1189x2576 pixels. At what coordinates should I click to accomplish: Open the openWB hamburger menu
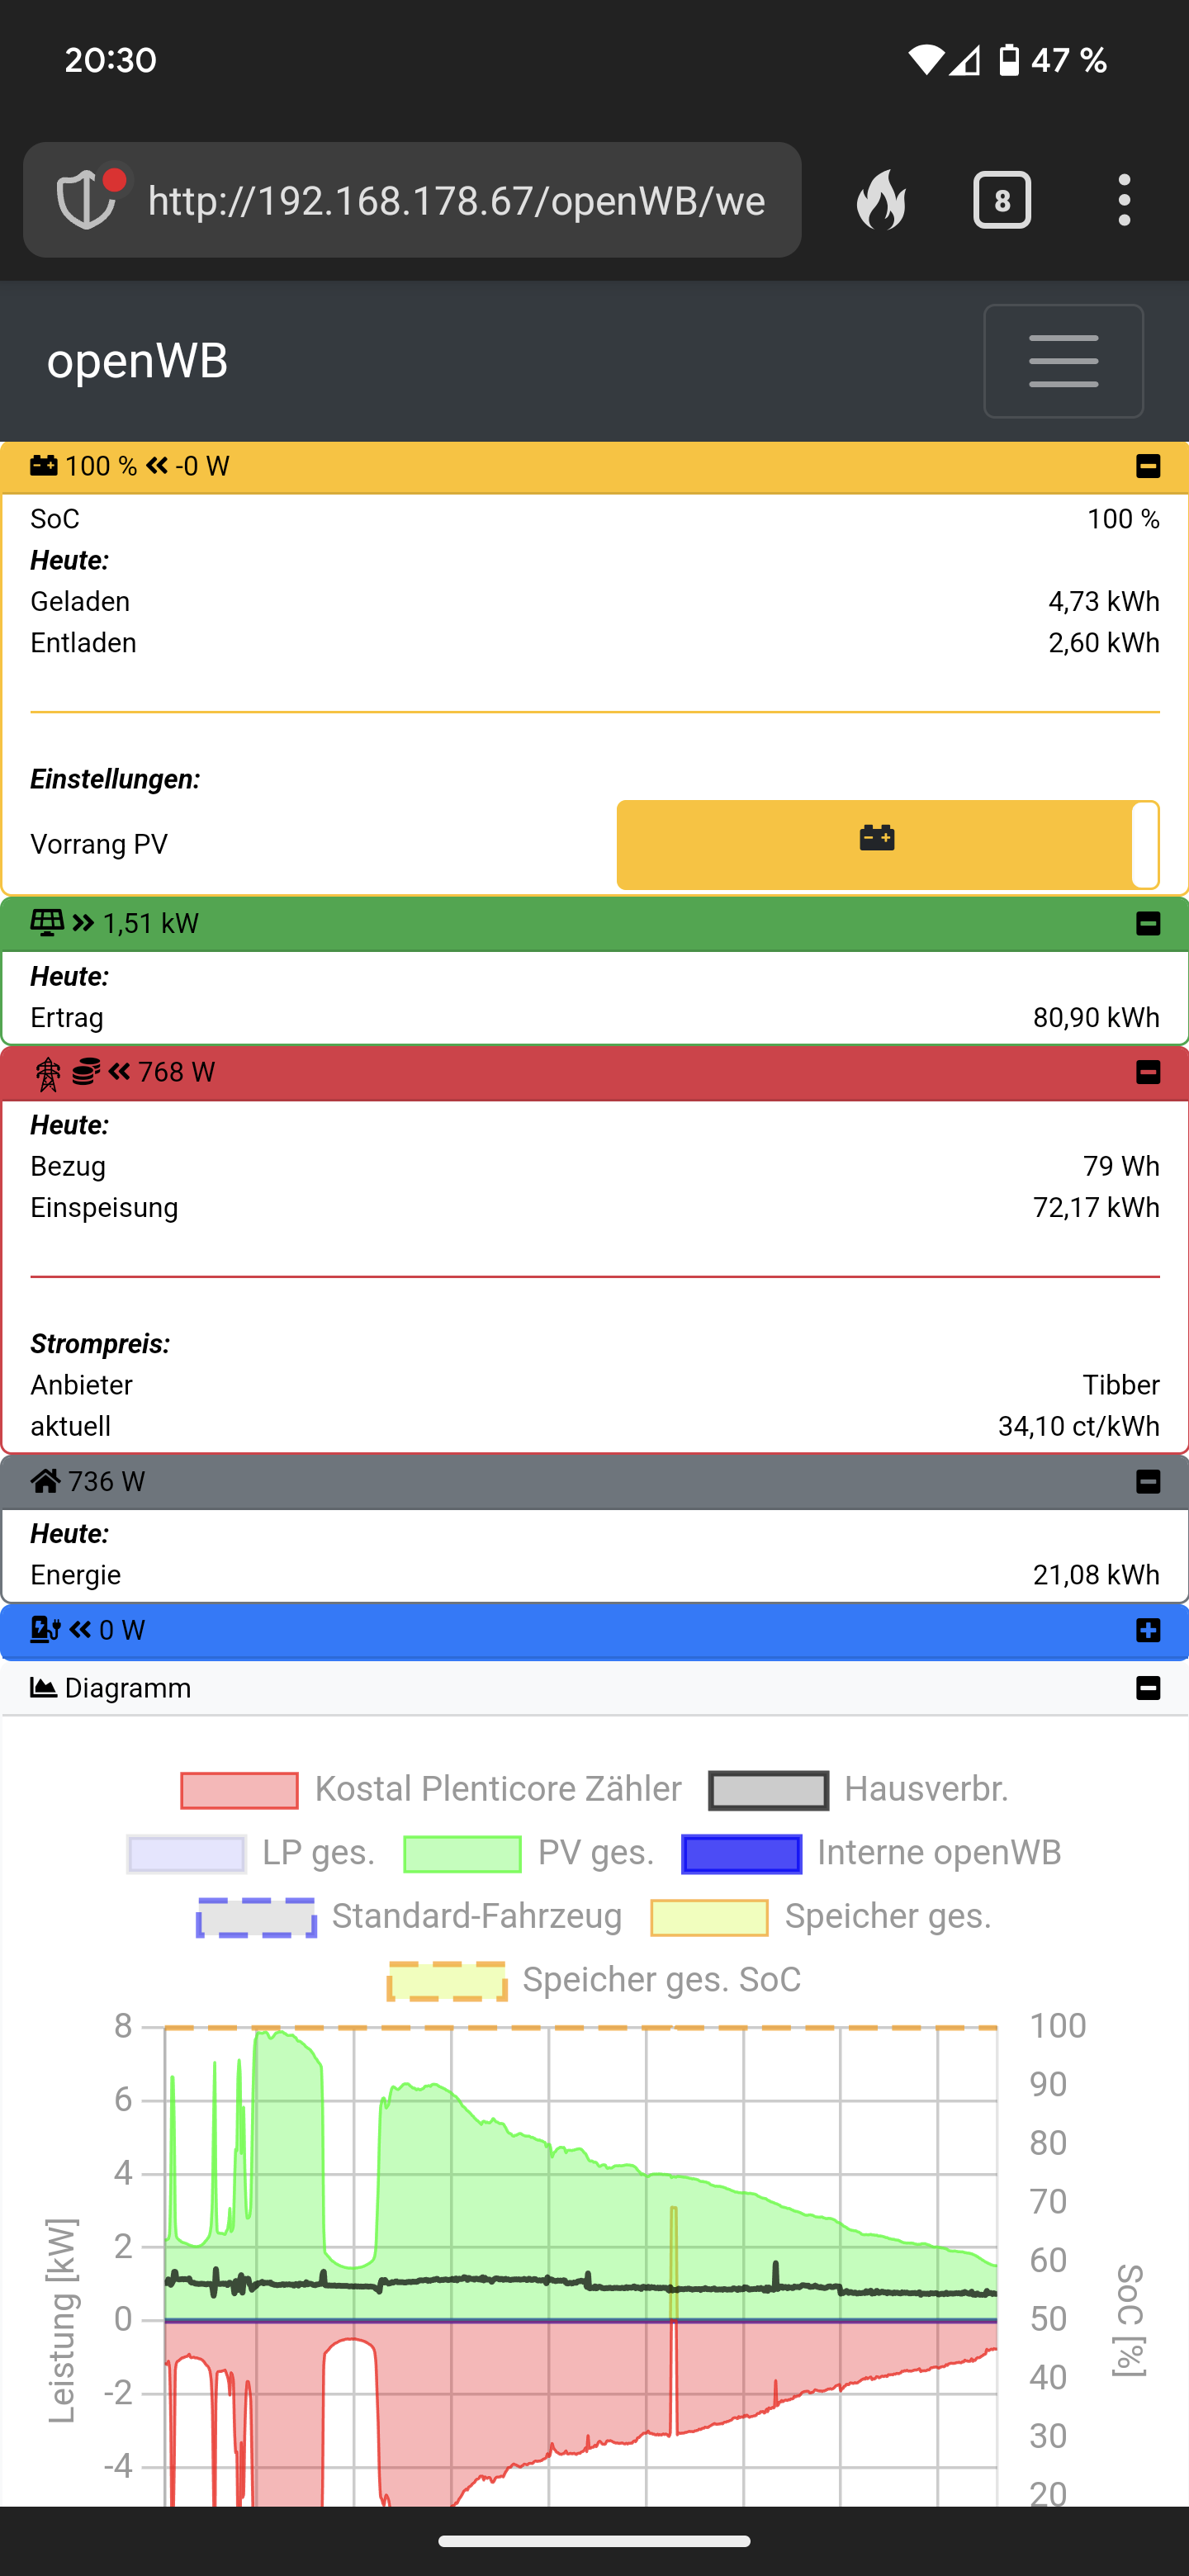(1063, 361)
